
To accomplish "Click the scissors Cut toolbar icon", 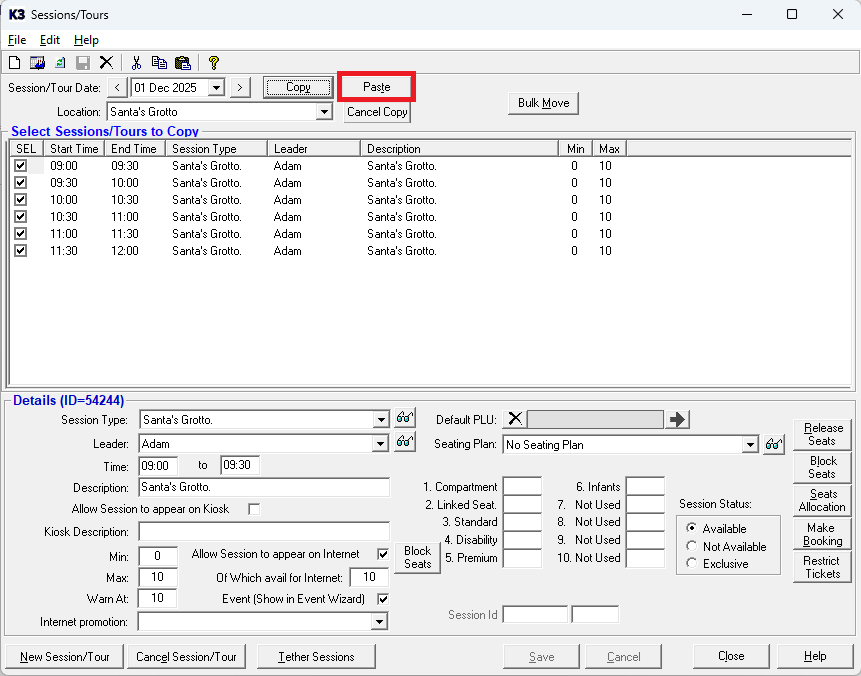I will 137,62.
